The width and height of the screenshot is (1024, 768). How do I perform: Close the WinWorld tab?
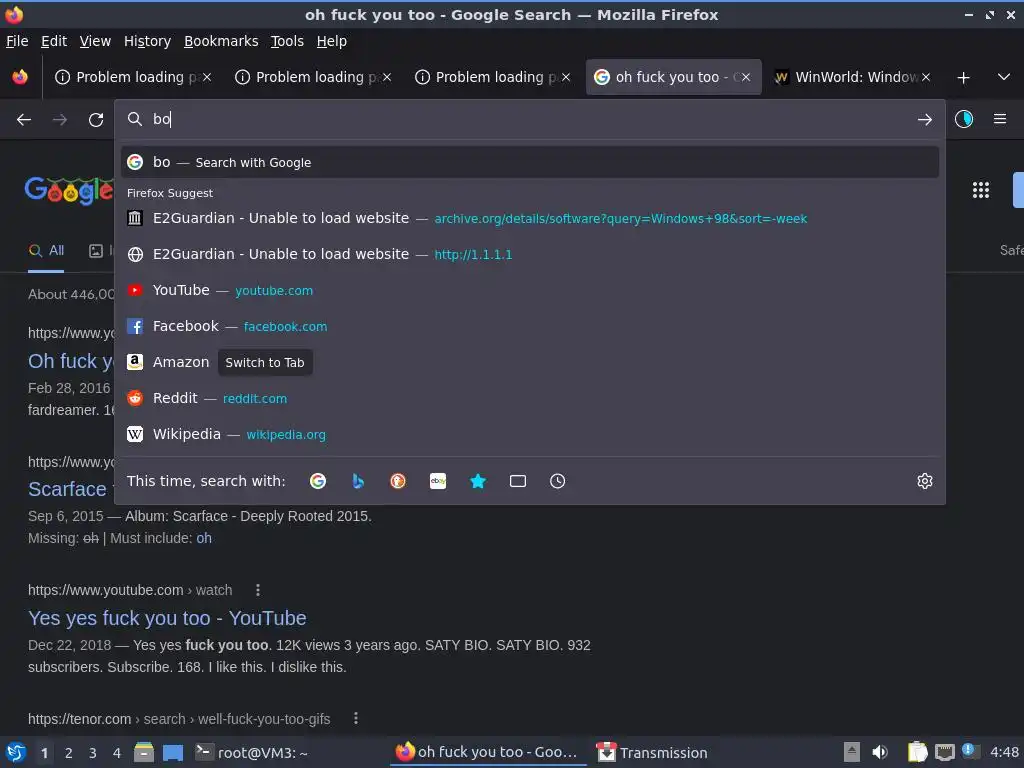tap(925, 77)
